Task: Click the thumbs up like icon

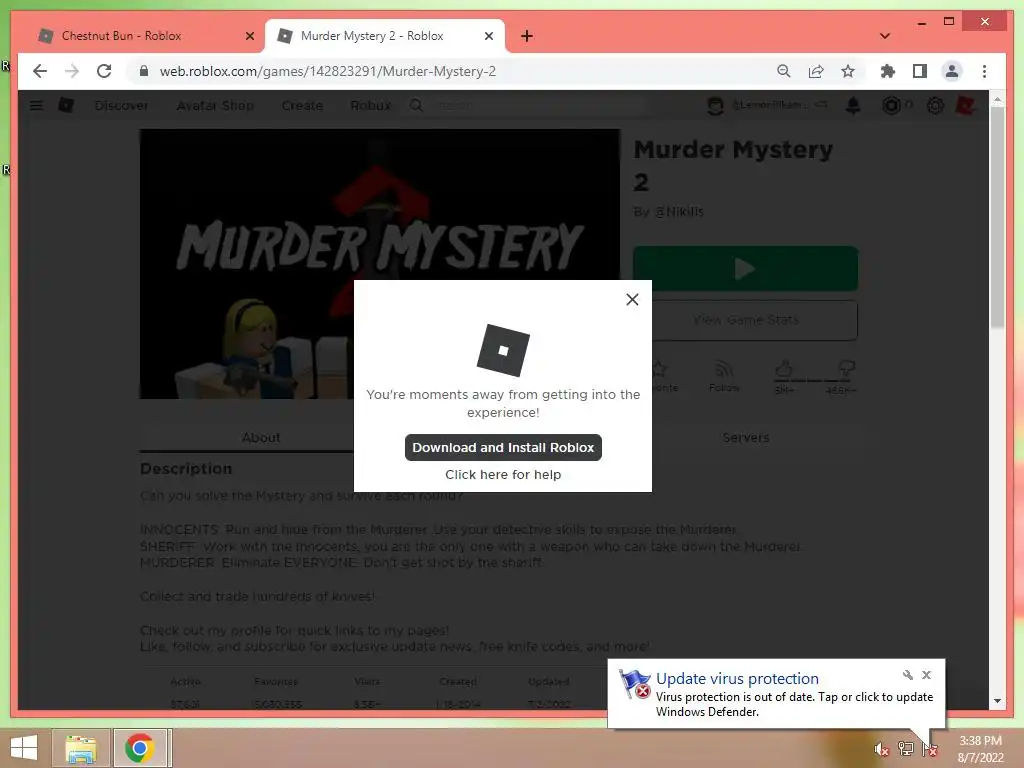Action: click(784, 369)
